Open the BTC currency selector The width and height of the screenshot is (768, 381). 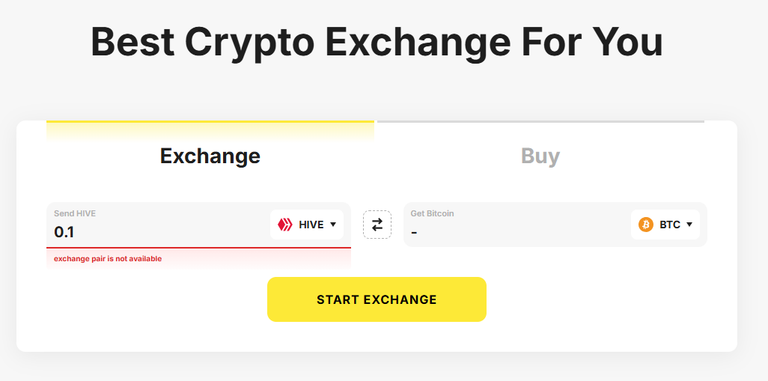(665, 225)
